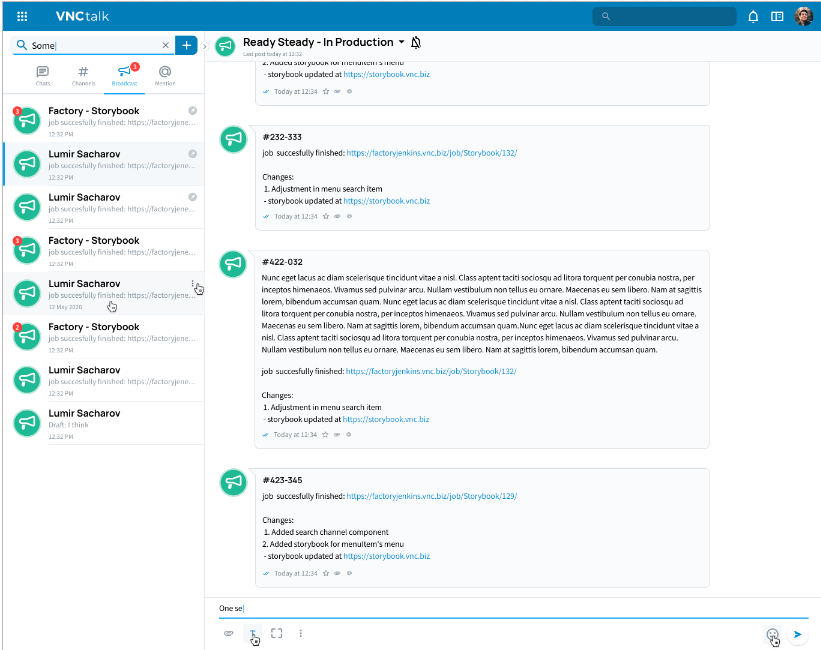The image size is (821, 650).
Task: Clear the sidebar search text
Action: coord(165,45)
